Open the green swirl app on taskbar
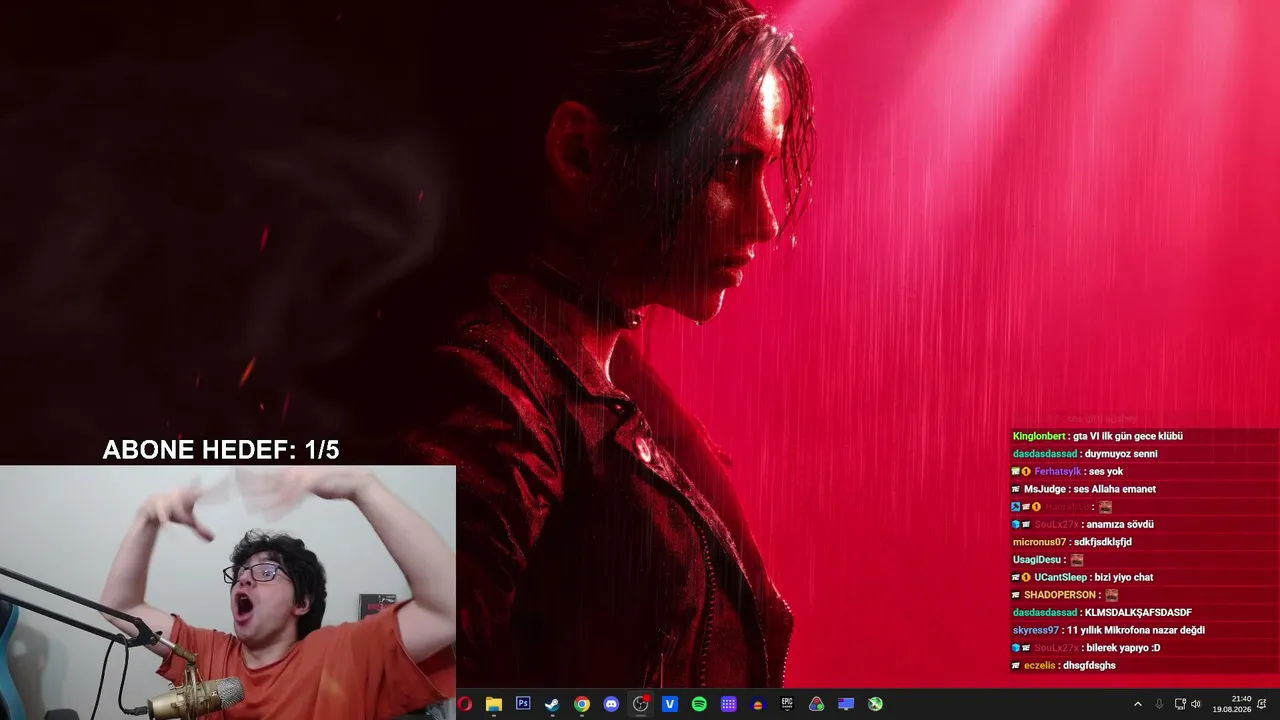1280x720 pixels. [876, 704]
